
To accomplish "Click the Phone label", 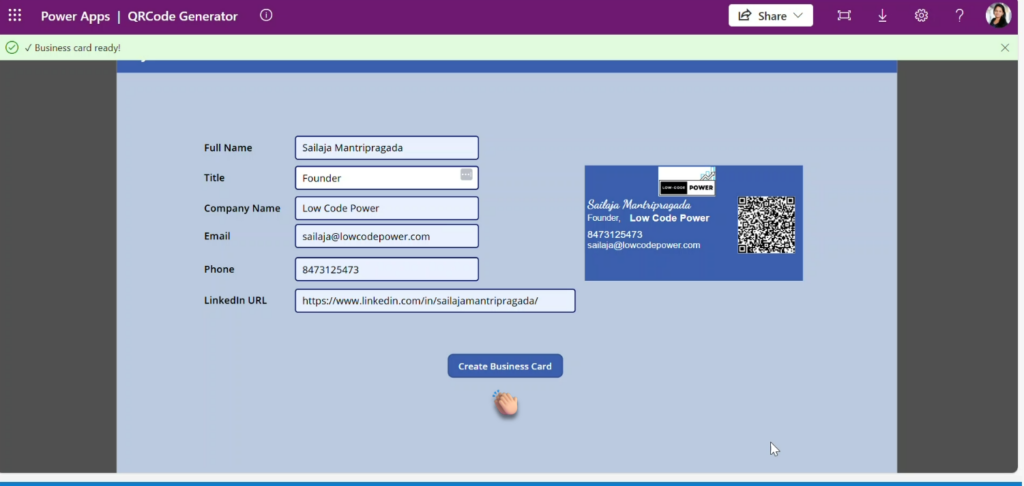I will 219,269.
